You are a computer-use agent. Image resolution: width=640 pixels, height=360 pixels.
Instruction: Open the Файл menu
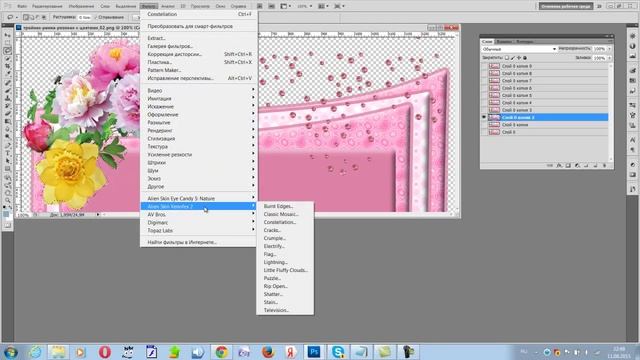click(x=22, y=6)
